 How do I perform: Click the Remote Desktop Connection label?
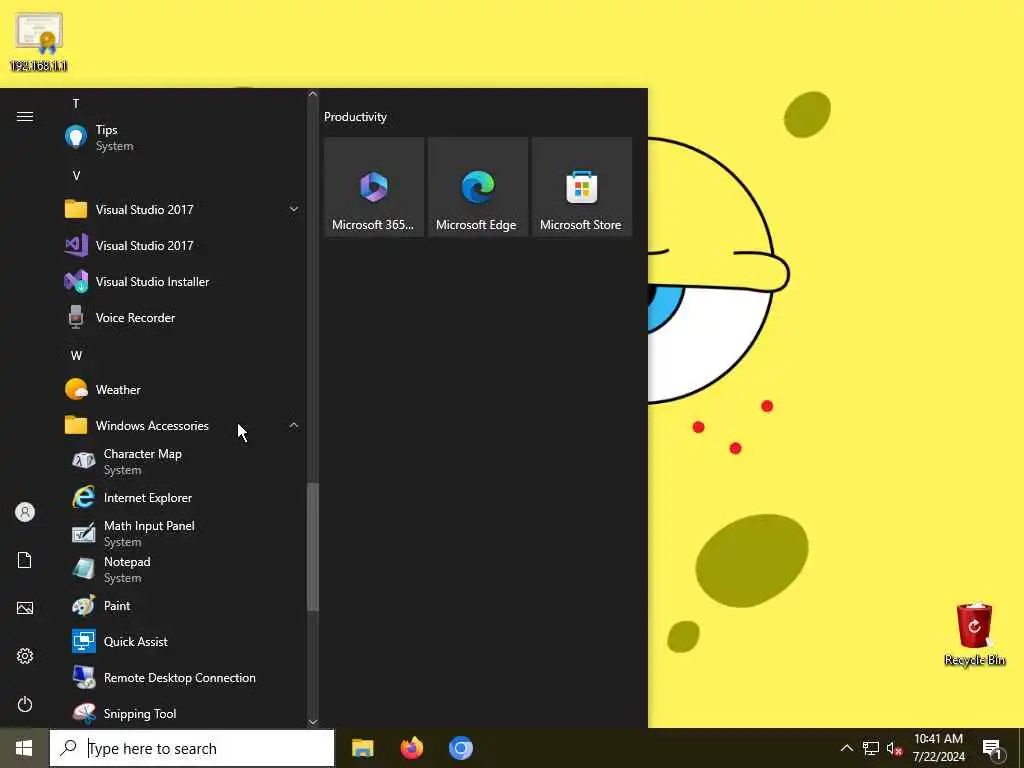[x=180, y=677]
